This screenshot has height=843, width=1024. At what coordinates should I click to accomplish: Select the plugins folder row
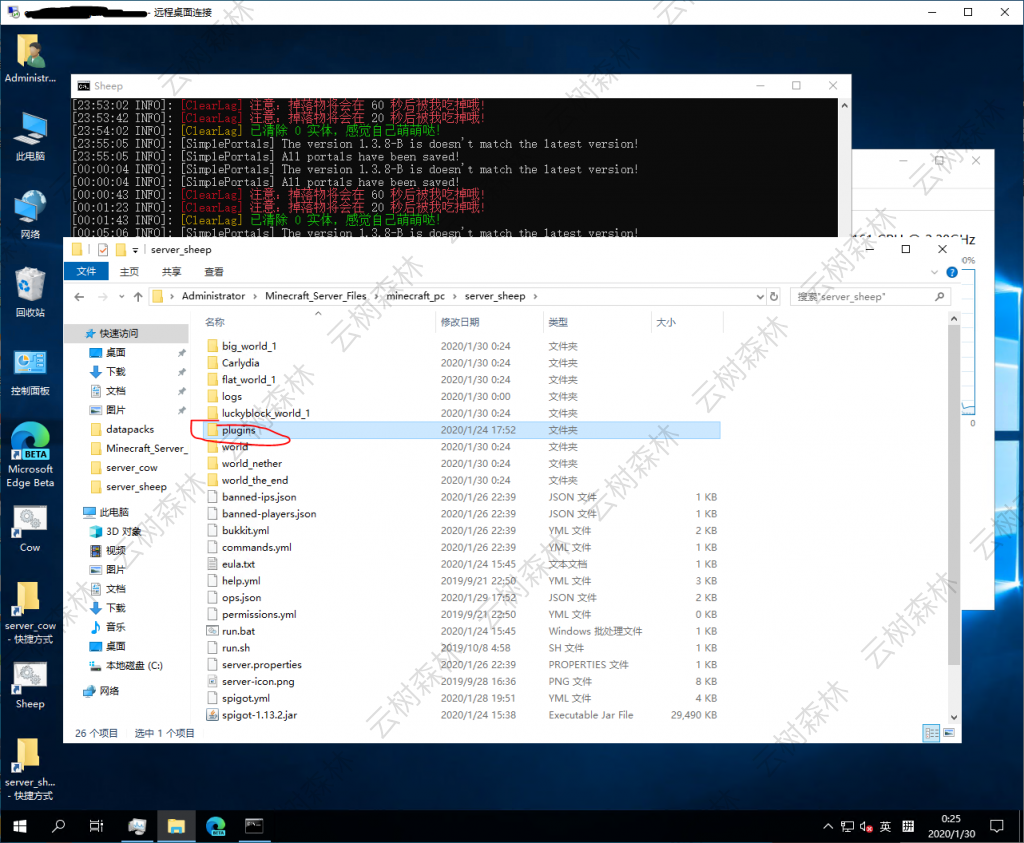pyautogui.click(x=462, y=430)
